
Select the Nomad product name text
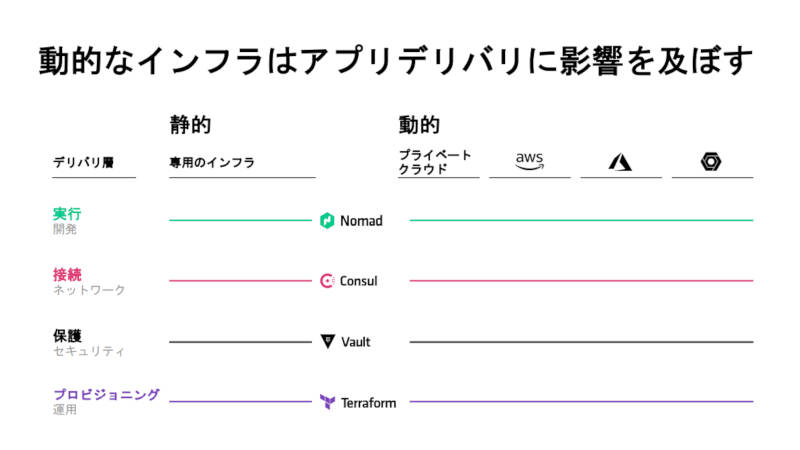(x=361, y=221)
